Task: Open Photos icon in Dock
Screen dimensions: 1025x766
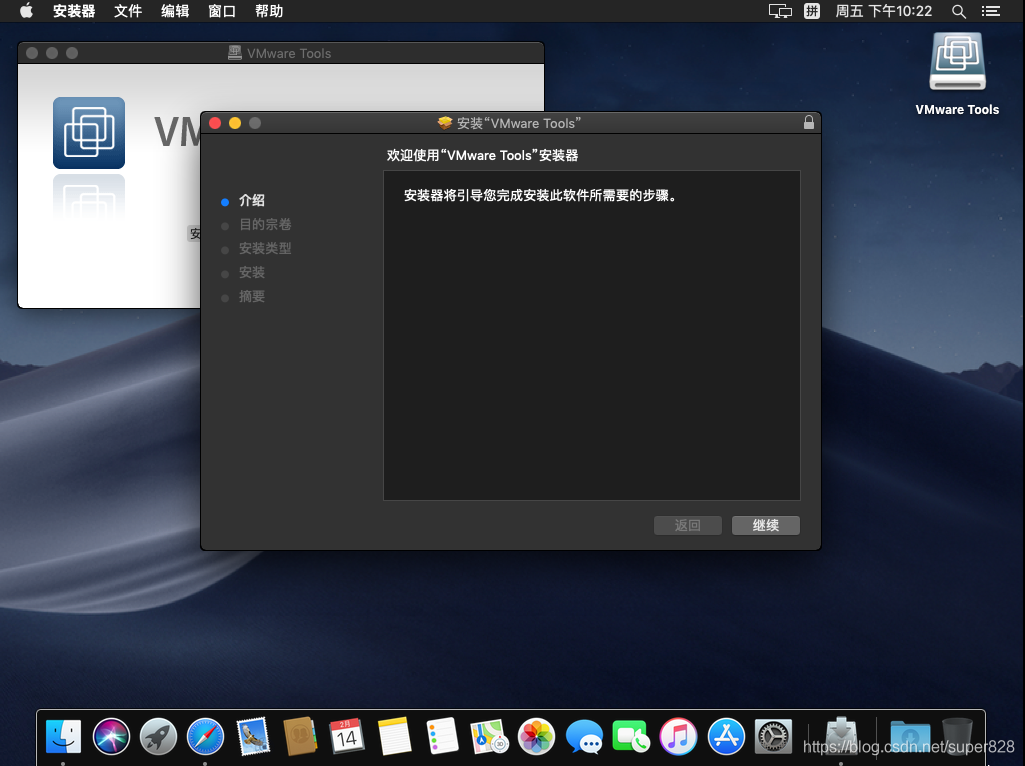Action: 537,737
